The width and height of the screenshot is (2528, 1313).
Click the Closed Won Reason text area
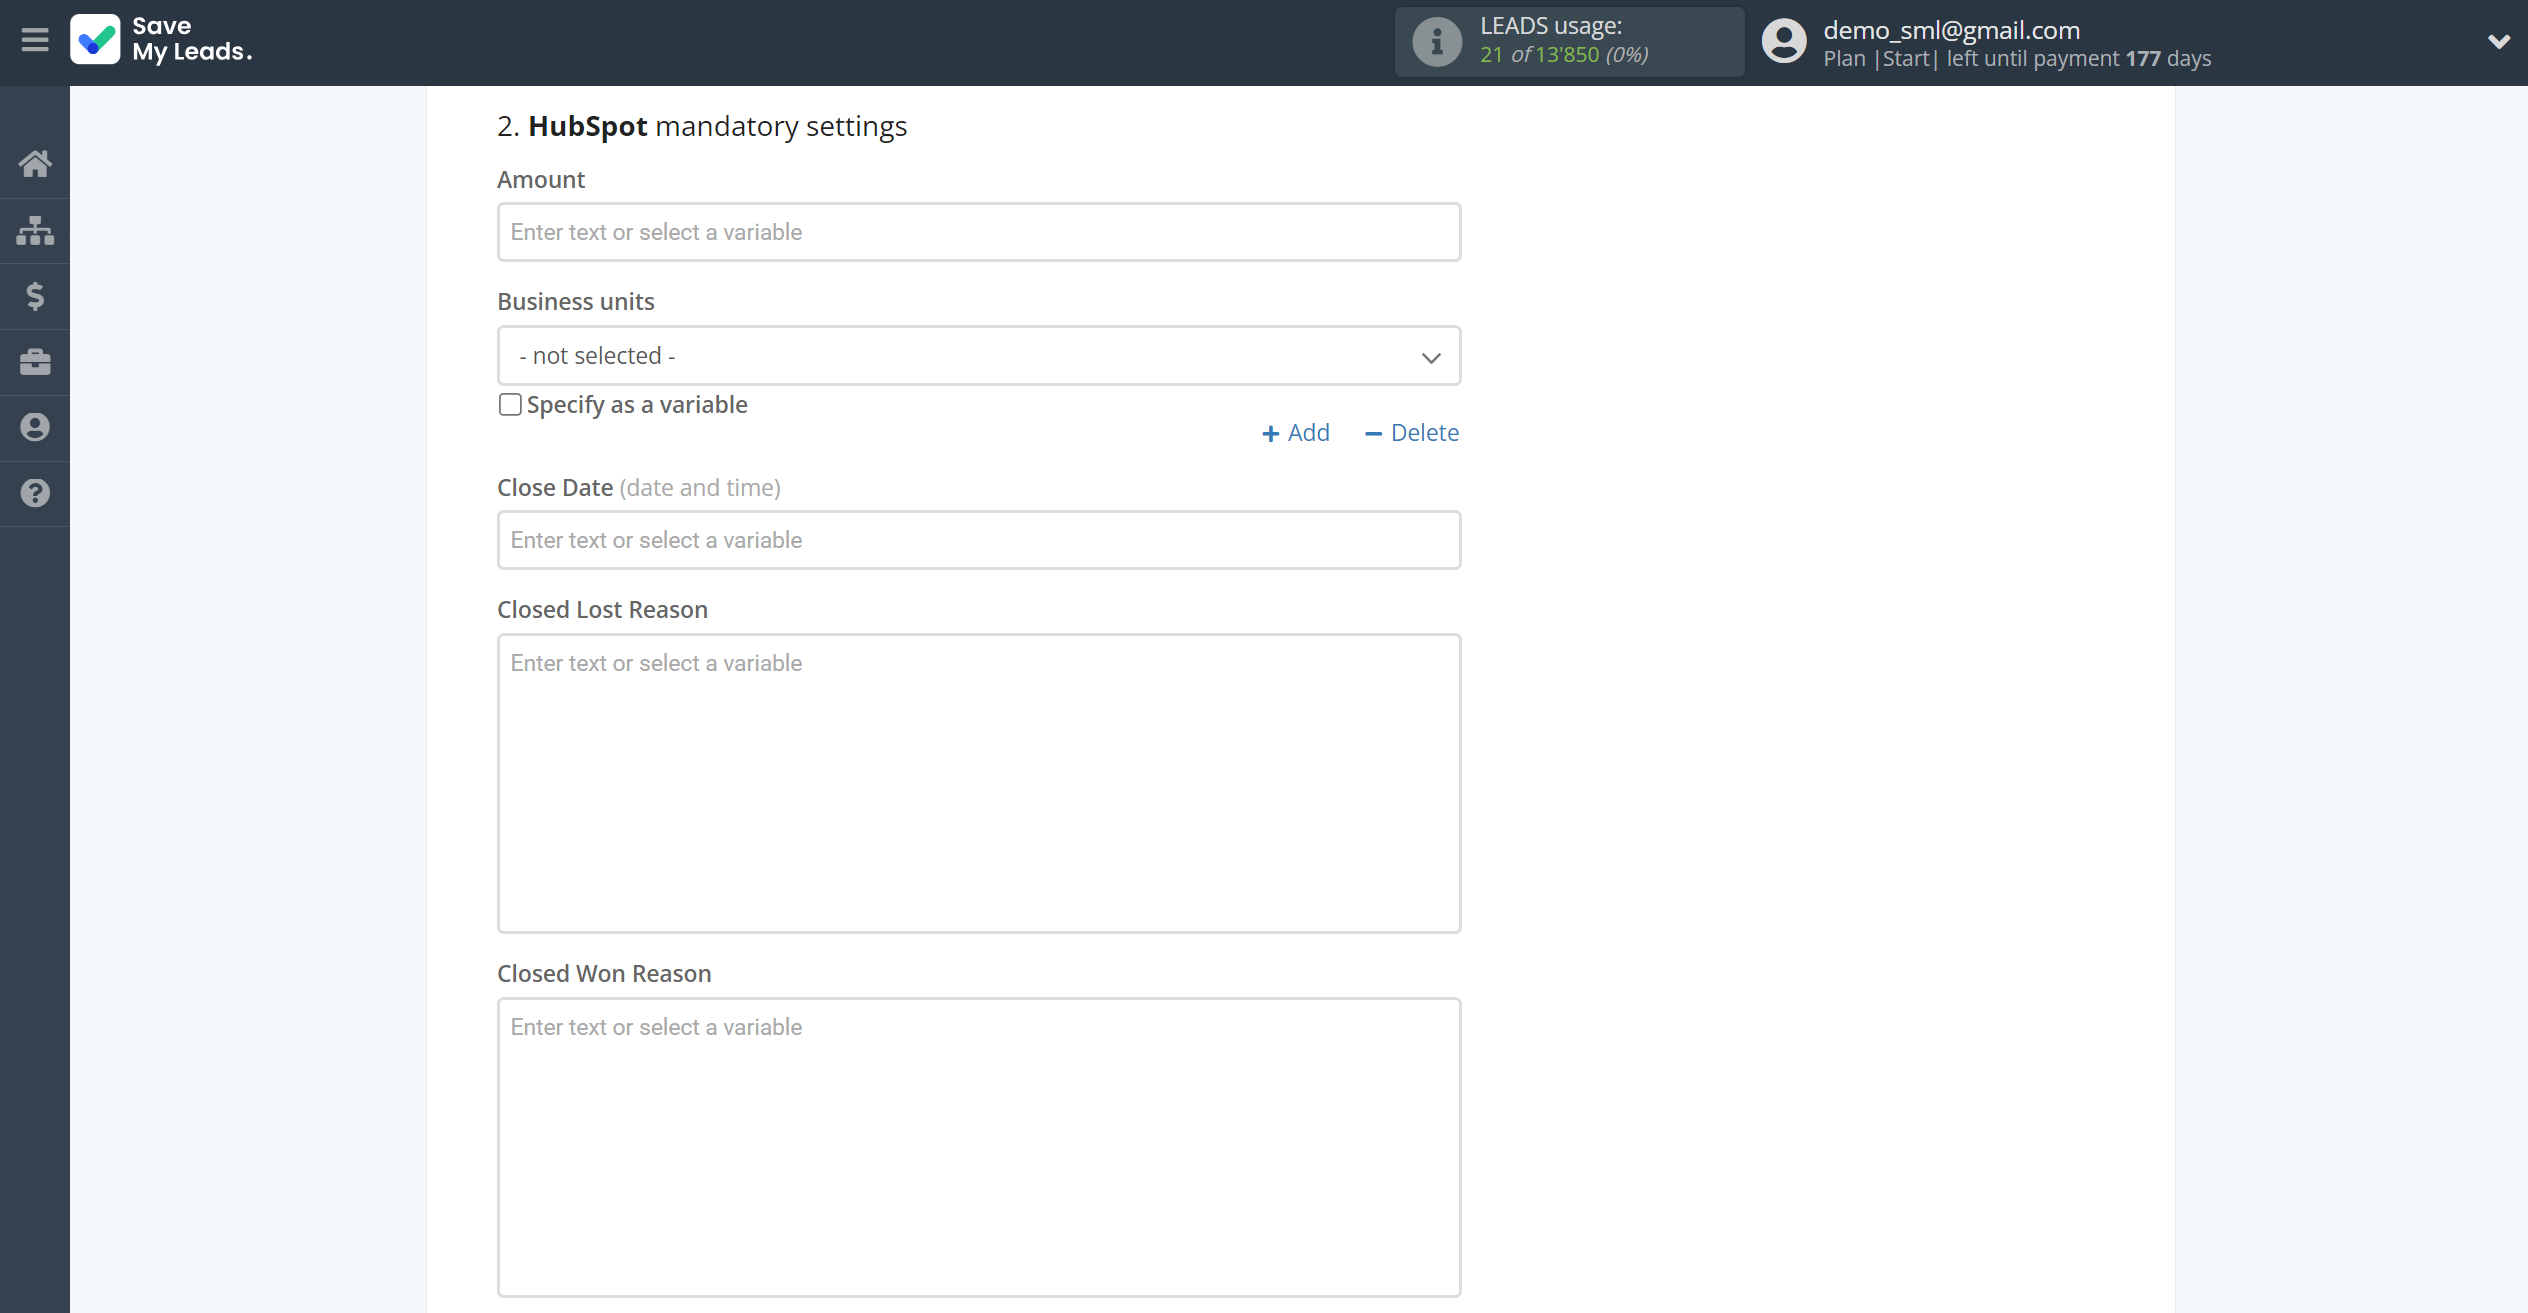coord(979,1148)
